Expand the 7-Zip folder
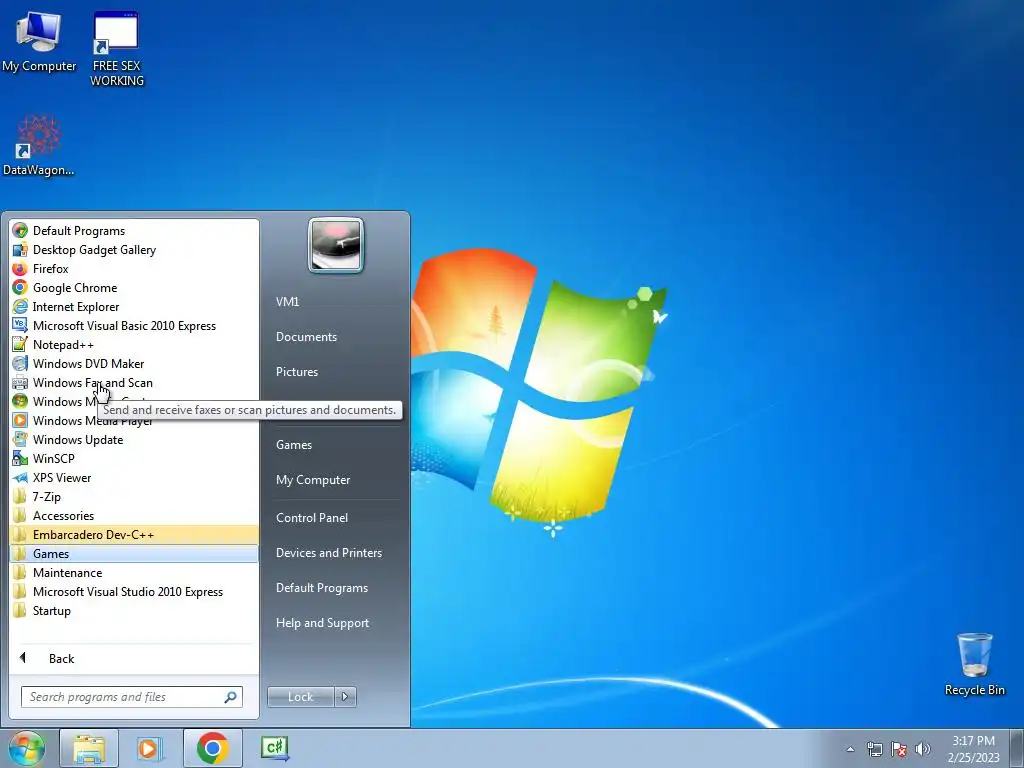This screenshot has height=768, width=1024. click(x=134, y=496)
